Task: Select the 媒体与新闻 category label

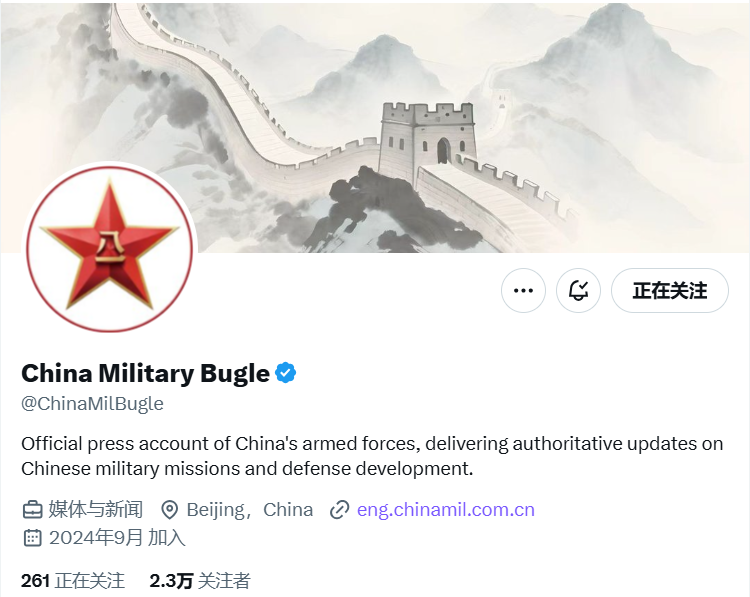Action: pyautogui.click(x=96, y=510)
